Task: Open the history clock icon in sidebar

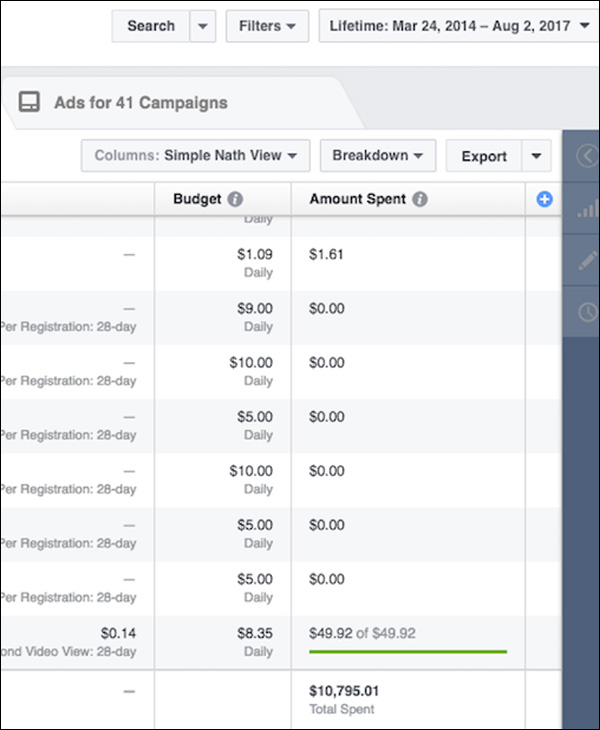Action: (x=588, y=312)
